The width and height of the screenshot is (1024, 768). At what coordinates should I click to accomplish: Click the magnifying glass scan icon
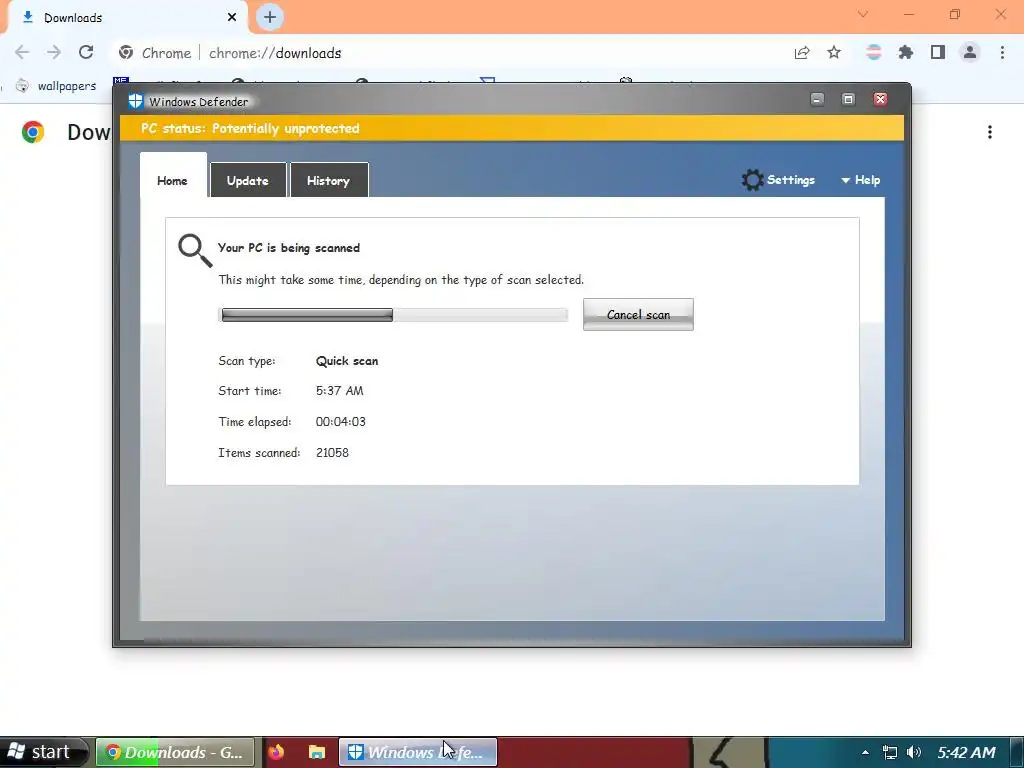click(195, 251)
